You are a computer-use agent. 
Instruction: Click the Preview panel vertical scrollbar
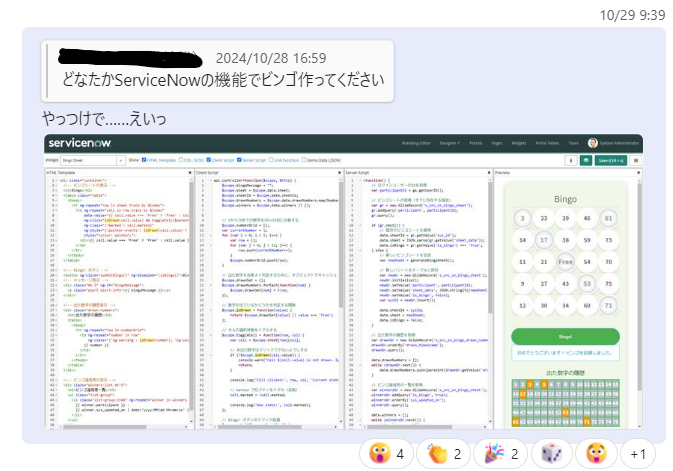click(x=640, y=287)
